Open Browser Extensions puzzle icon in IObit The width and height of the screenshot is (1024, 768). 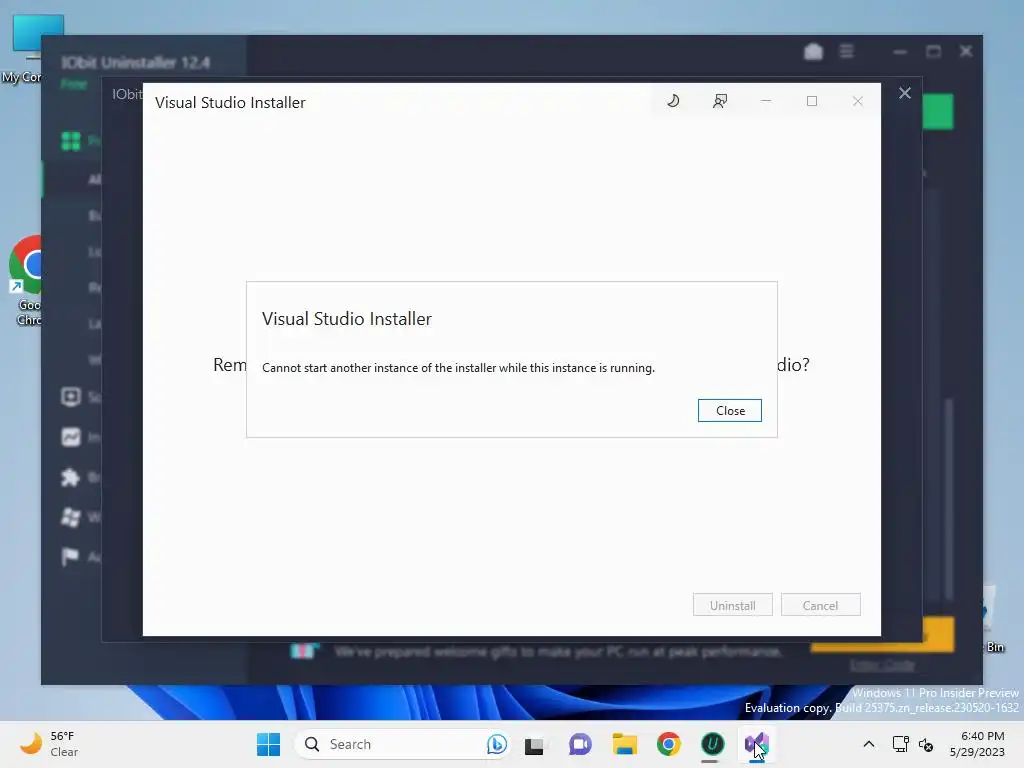click(71, 477)
